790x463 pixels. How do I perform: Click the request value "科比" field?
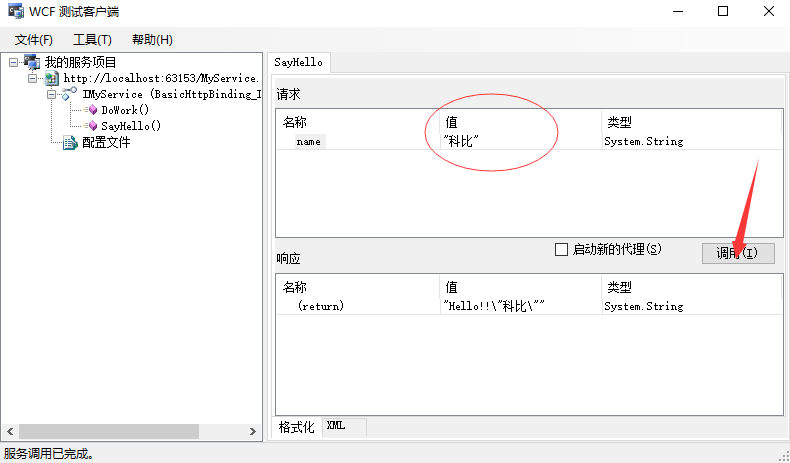pos(521,142)
